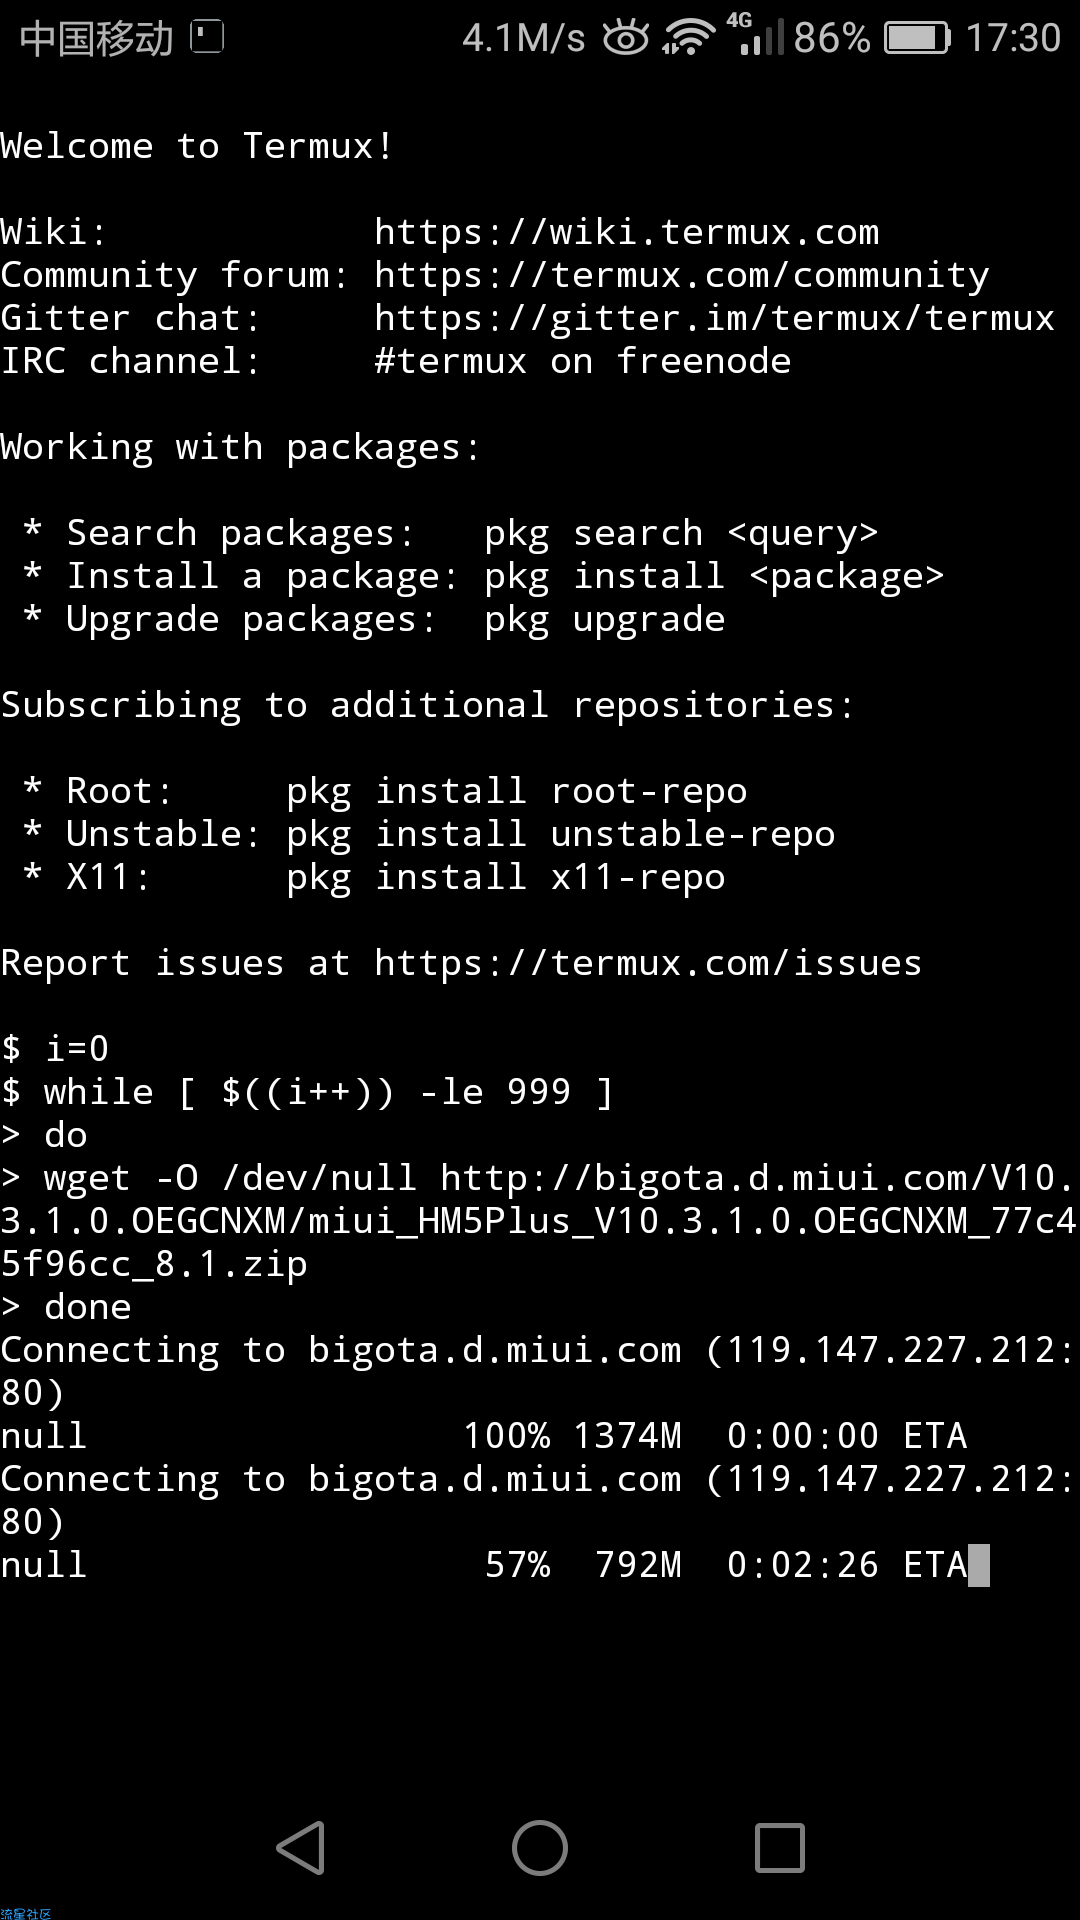Open the gitter.im/termux/termux chat link

[715, 318]
